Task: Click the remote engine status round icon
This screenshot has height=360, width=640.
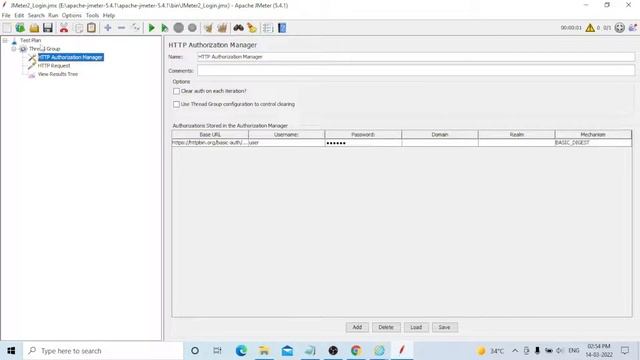Action: tap(620, 28)
